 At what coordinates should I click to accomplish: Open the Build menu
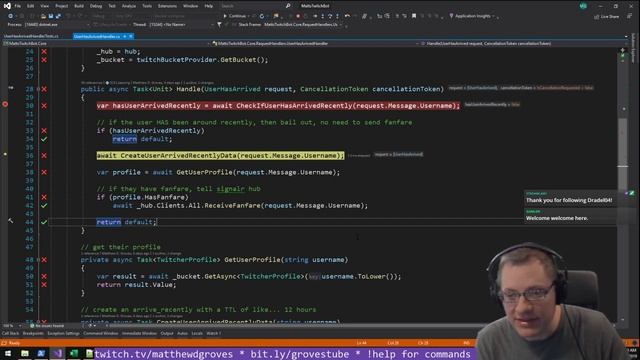click(79, 6)
